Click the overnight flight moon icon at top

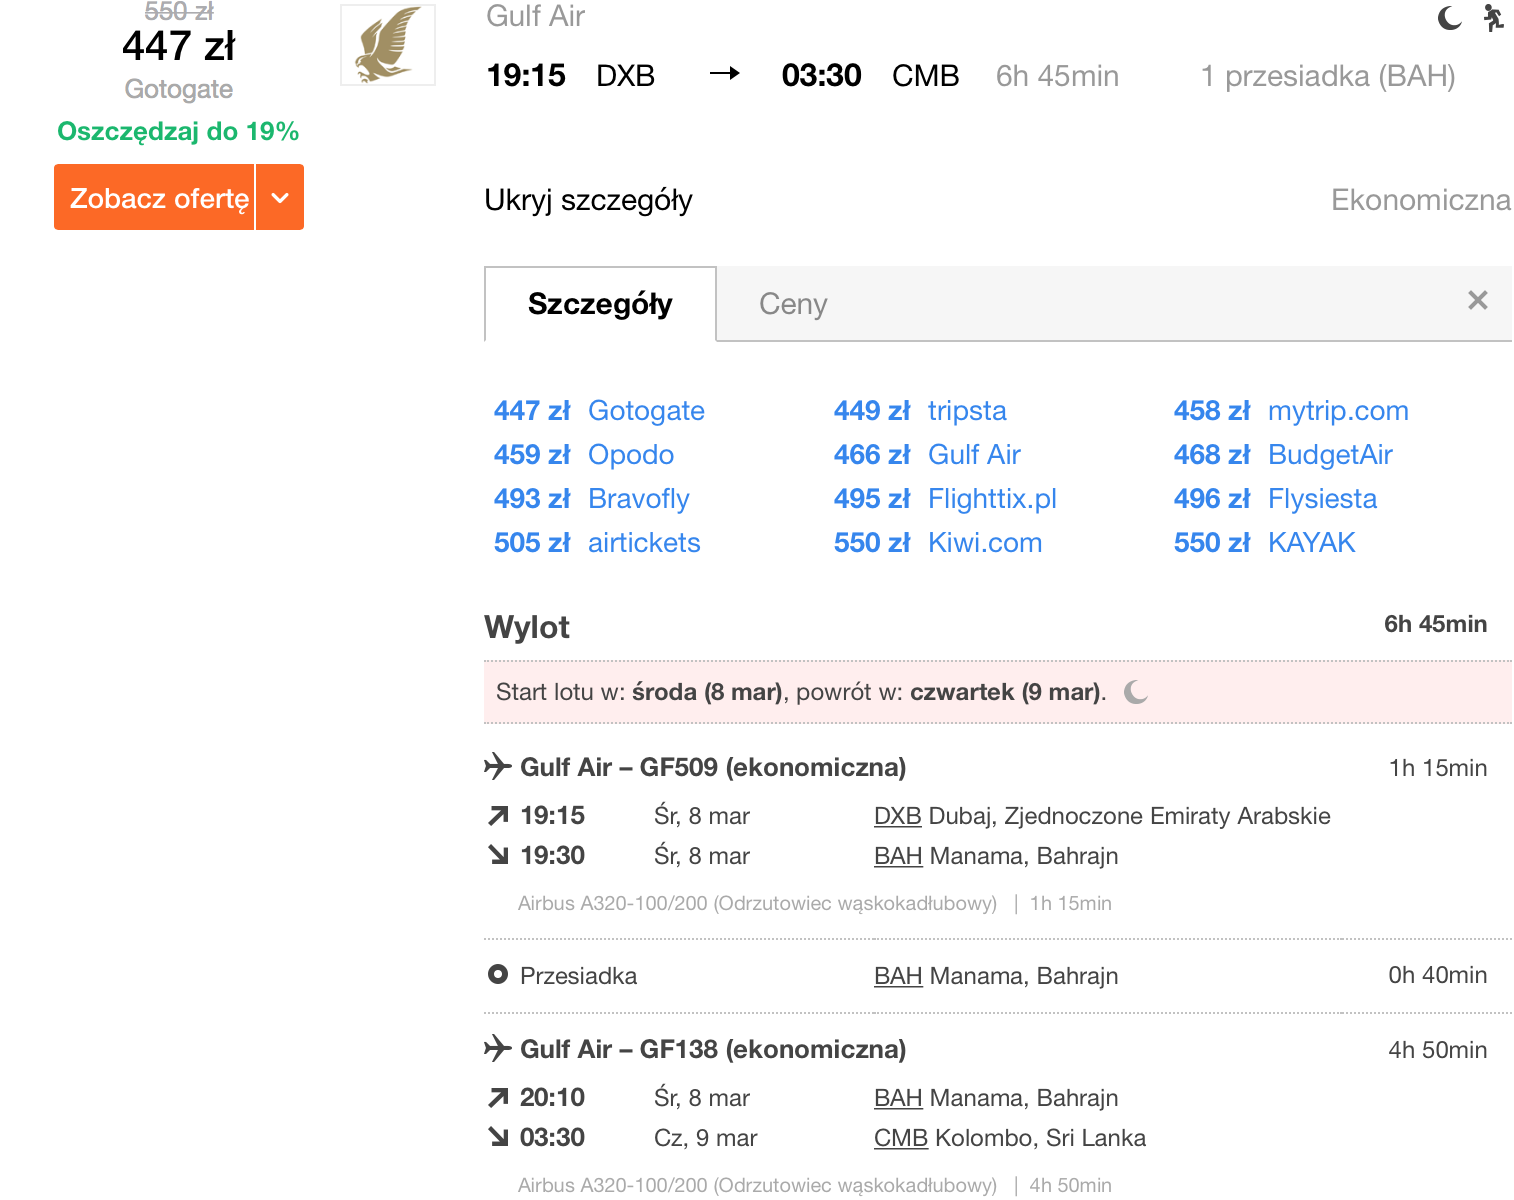coord(1449,18)
